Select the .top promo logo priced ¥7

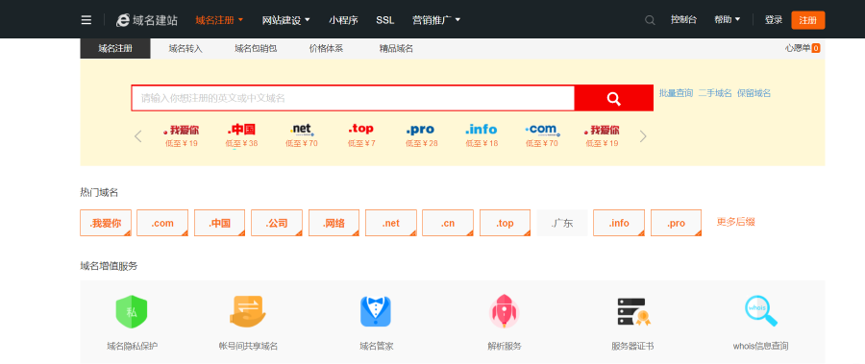[x=361, y=129]
